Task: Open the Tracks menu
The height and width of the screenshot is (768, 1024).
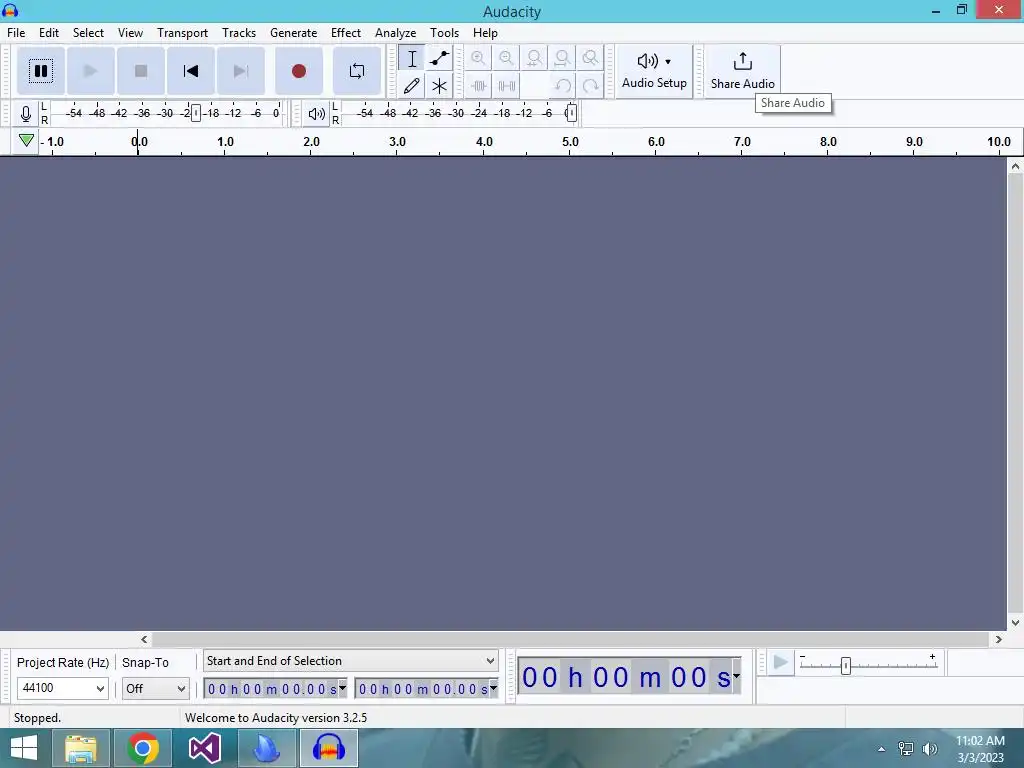Action: 239,33
